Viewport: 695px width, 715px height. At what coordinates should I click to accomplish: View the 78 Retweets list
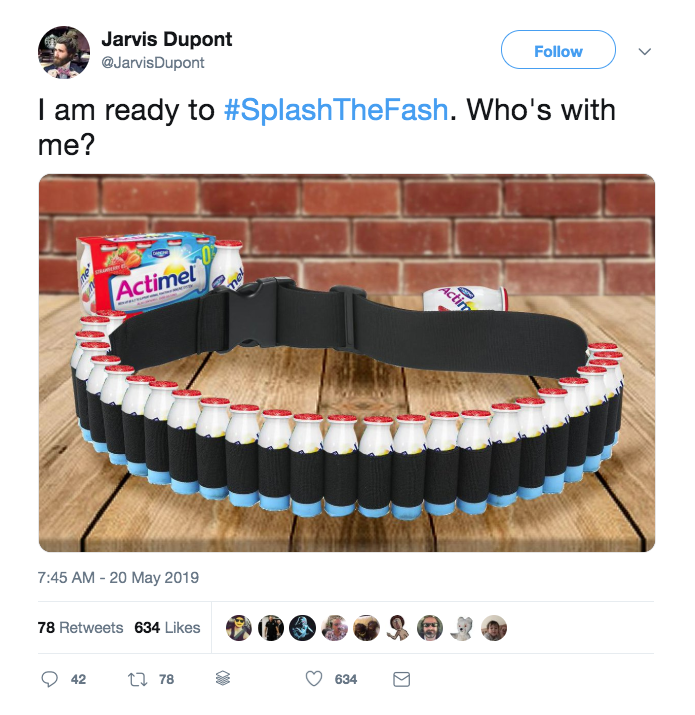pos(80,628)
